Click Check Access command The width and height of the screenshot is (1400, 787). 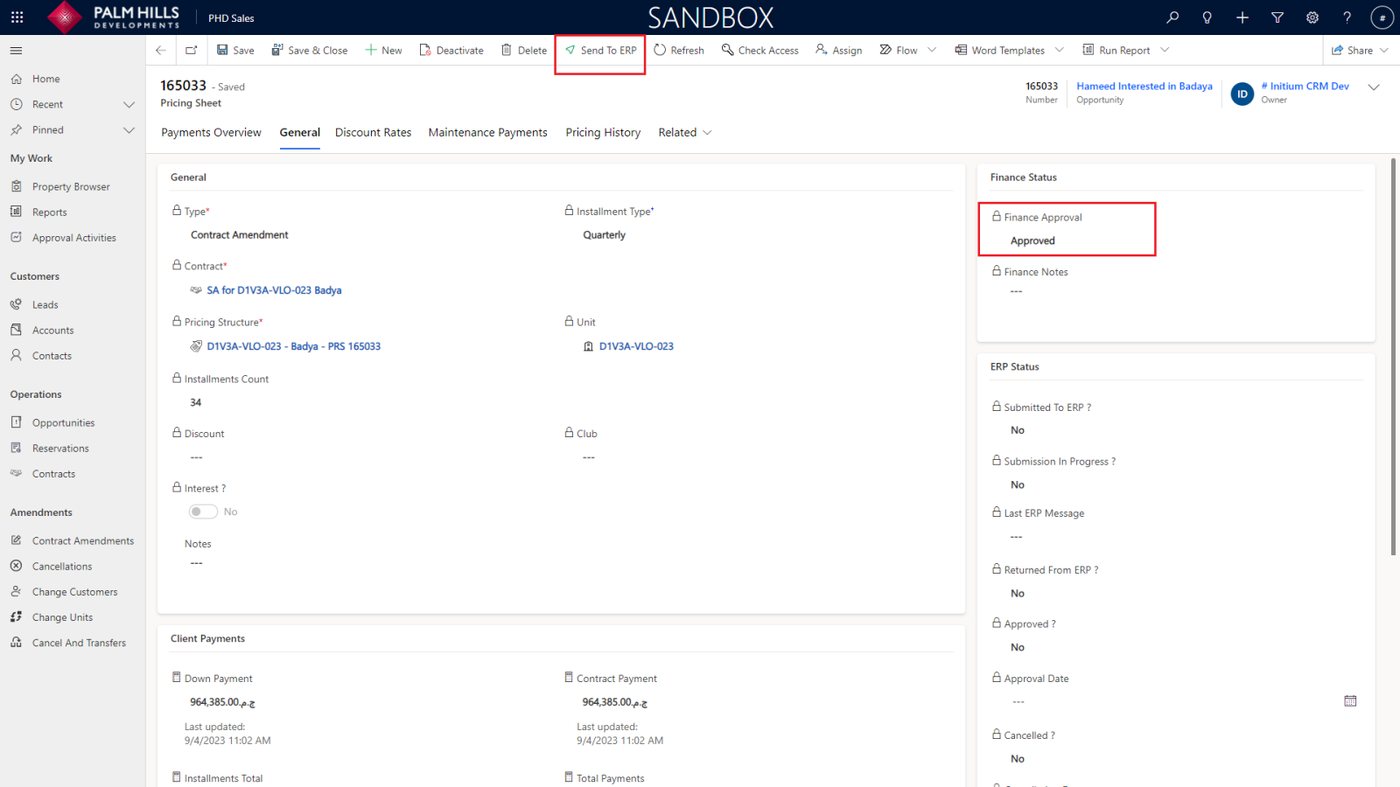760,50
